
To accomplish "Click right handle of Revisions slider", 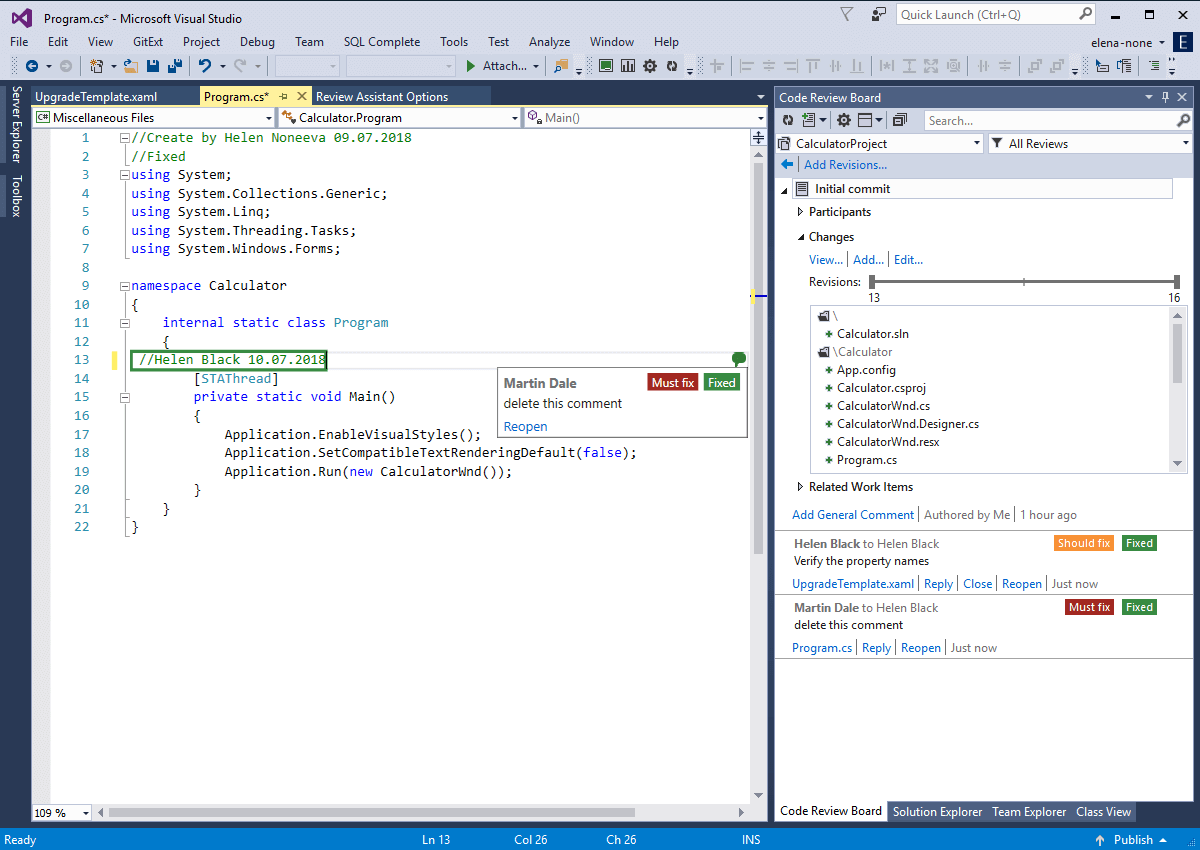I will pyautogui.click(x=1177, y=282).
